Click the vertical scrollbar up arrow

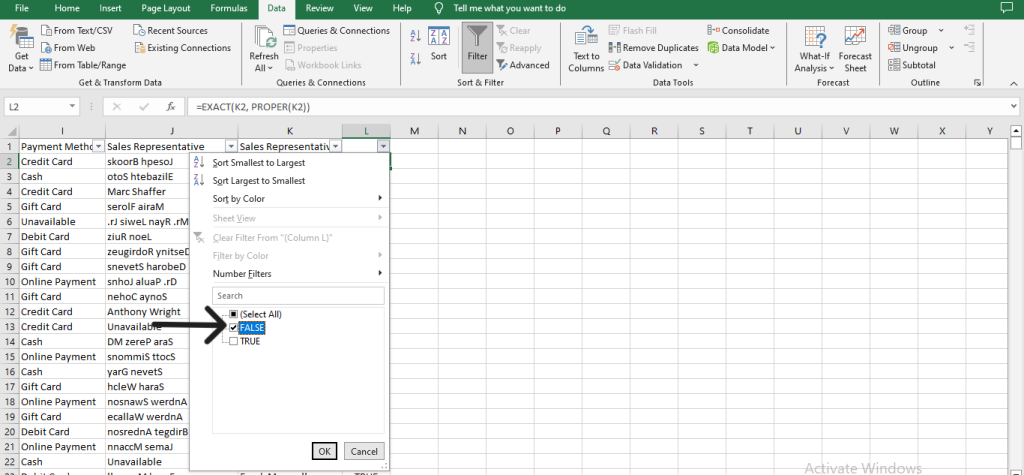(x=1015, y=129)
